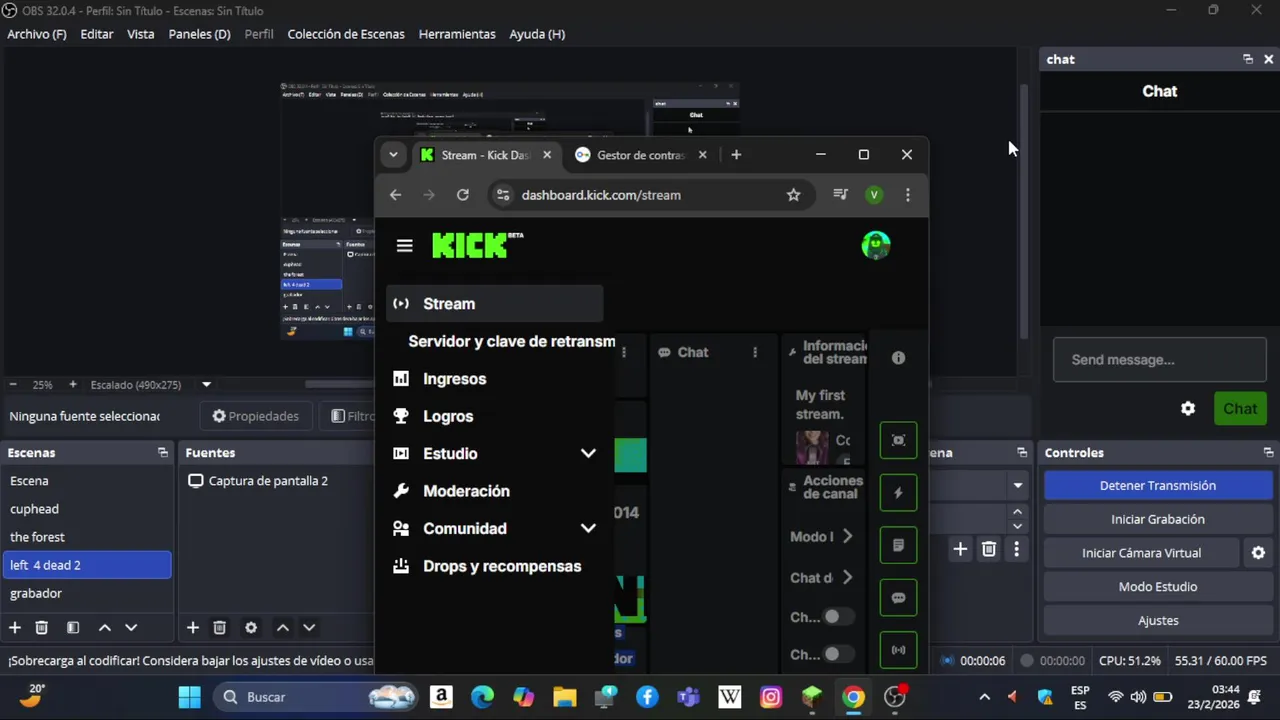Open virtual camera settings gear
Image resolution: width=1280 pixels, height=720 pixels.
click(1258, 553)
